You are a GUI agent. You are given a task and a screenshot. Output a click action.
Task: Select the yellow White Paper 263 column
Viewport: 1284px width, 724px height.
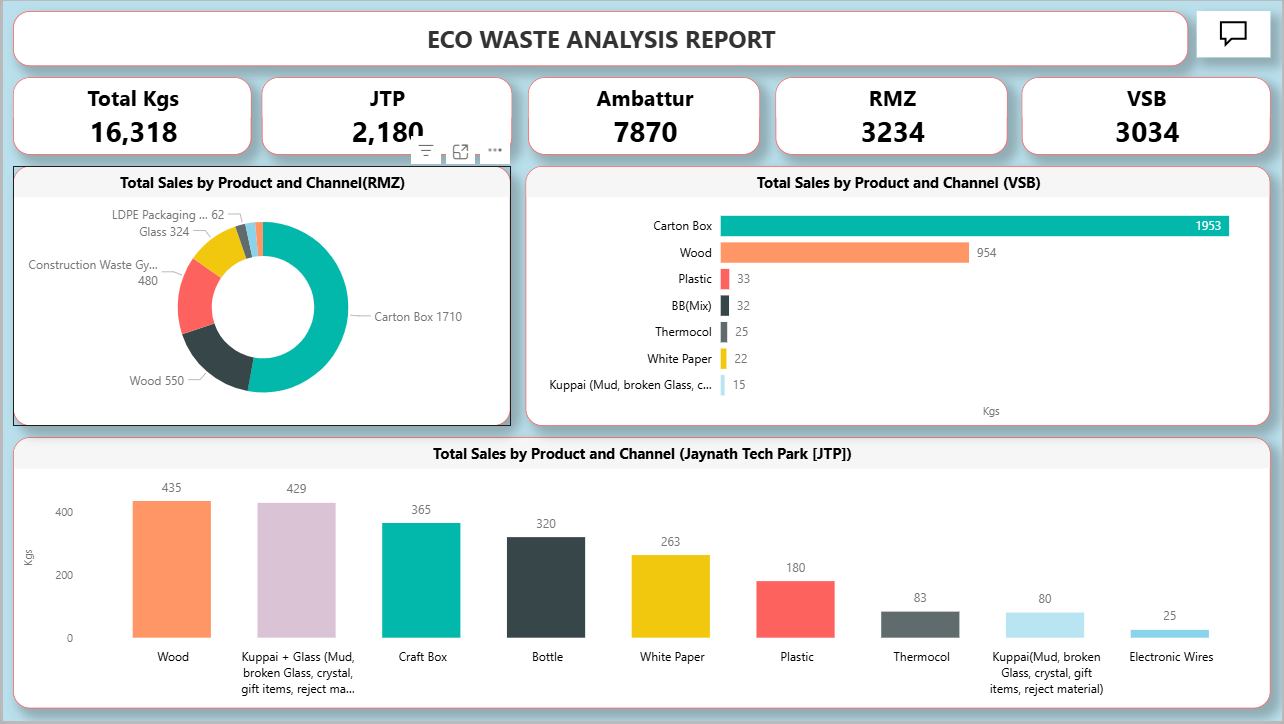coord(670,596)
